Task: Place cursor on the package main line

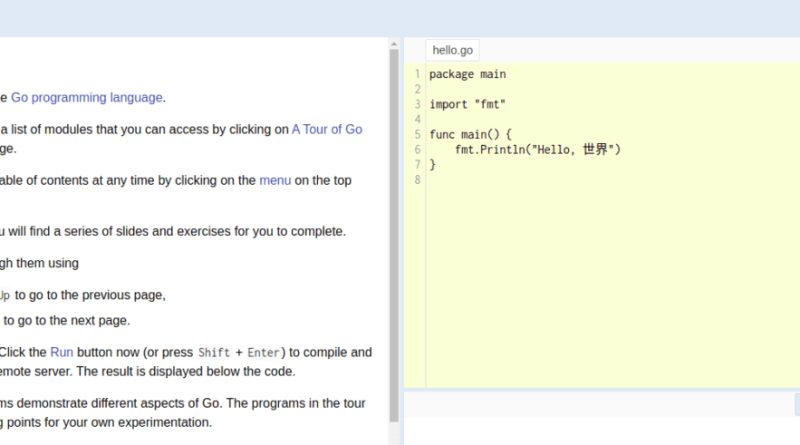Action: click(467, 75)
